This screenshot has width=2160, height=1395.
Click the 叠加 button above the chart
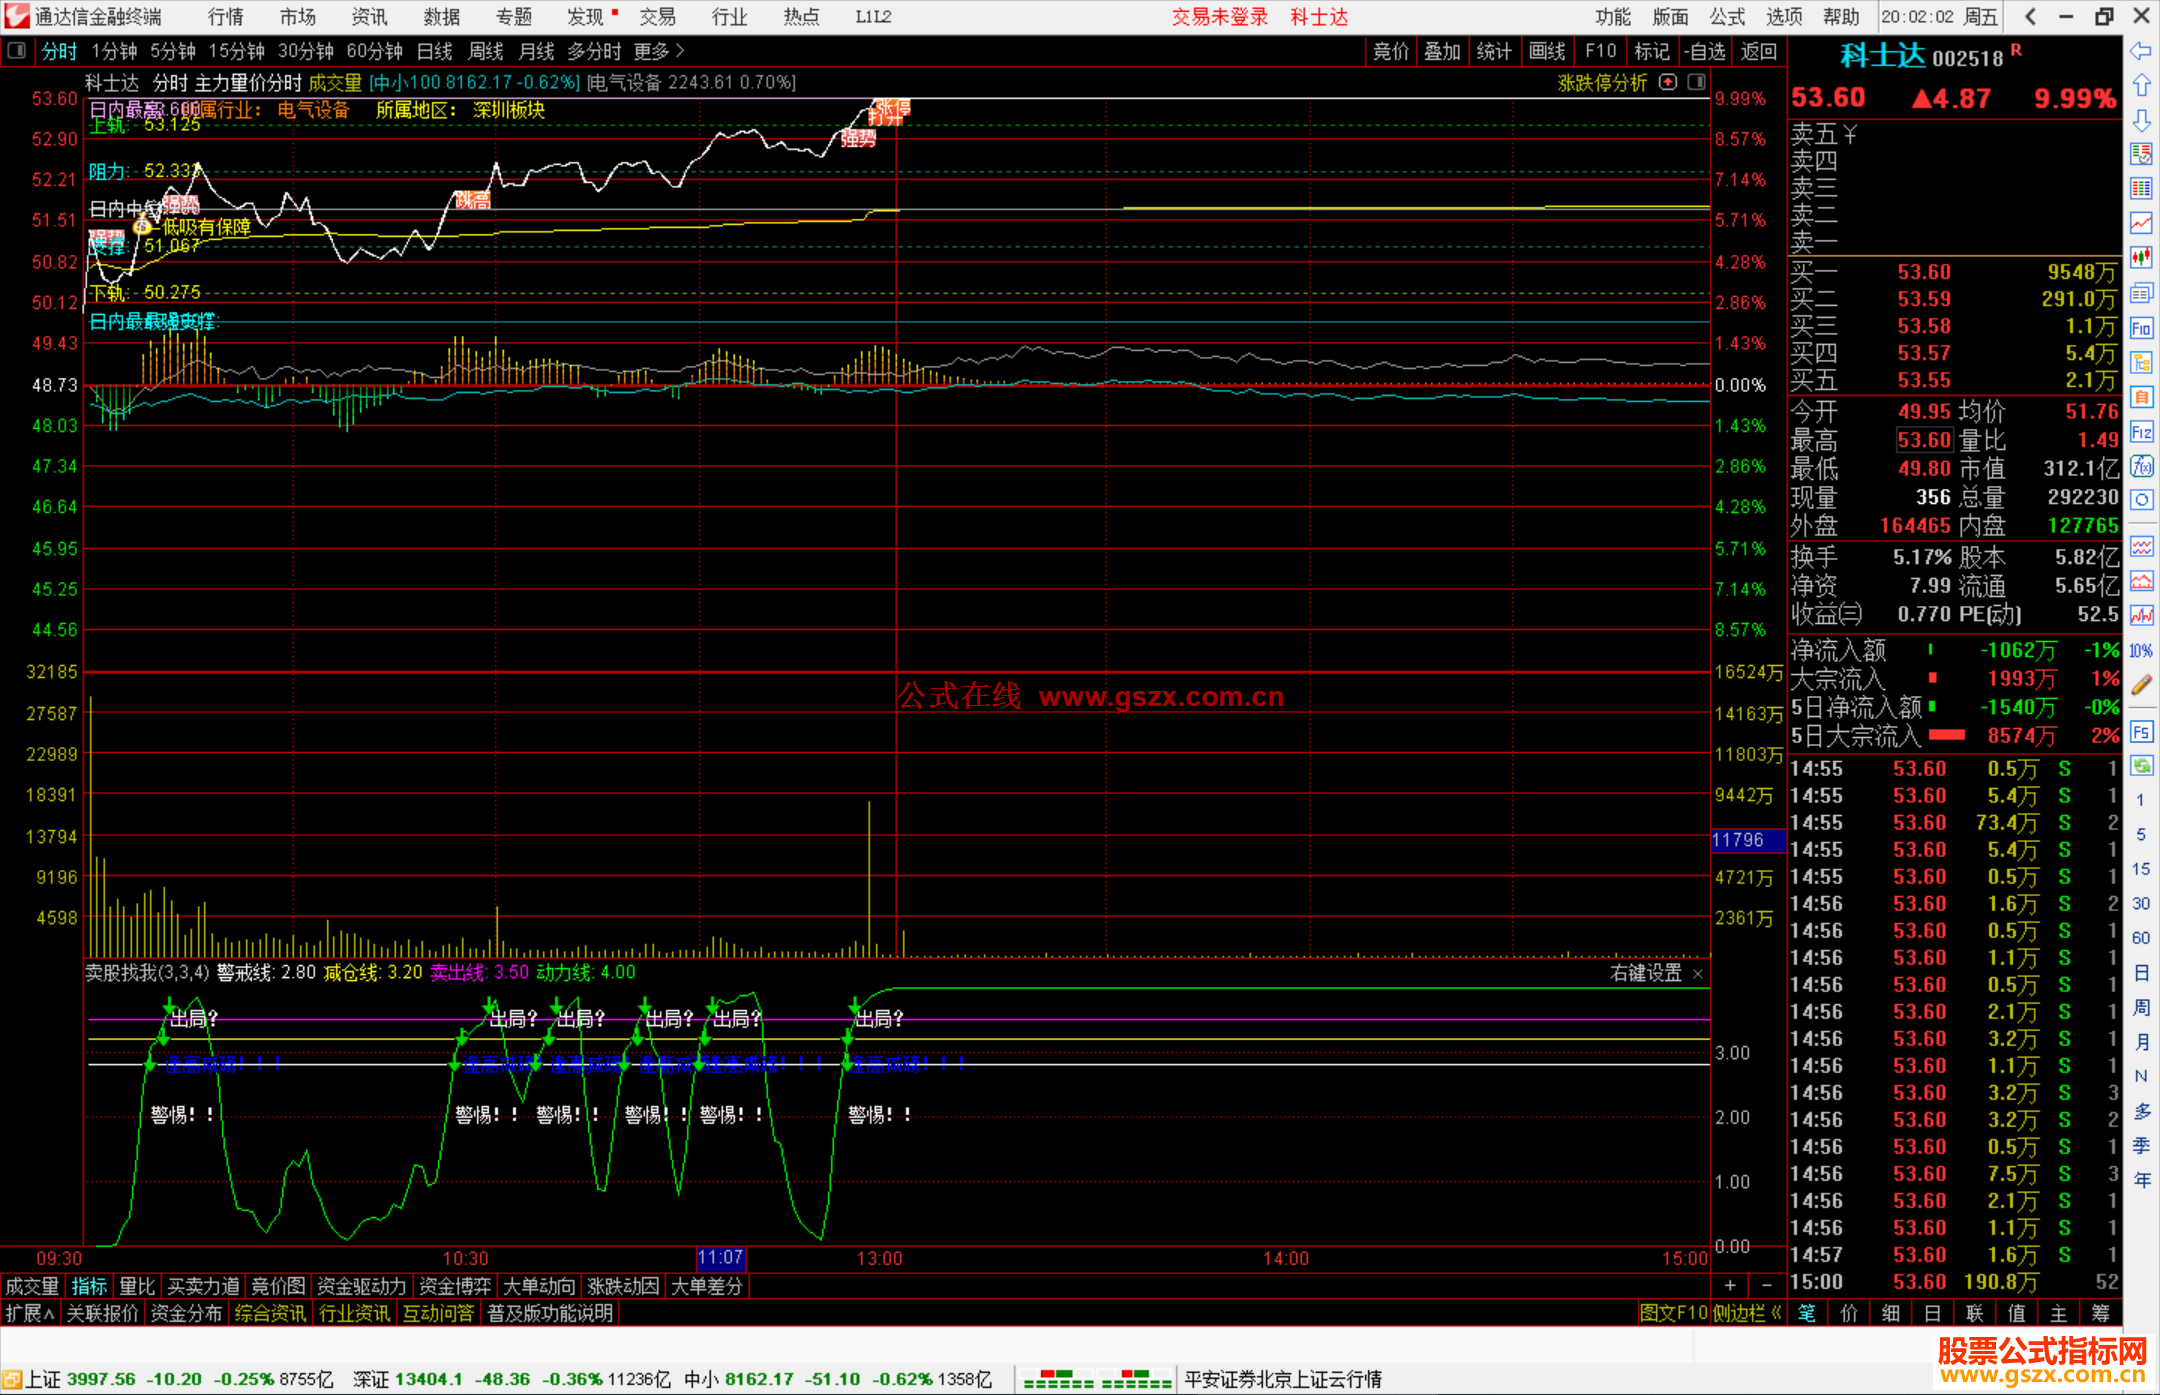pyautogui.click(x=1442, y=51)
